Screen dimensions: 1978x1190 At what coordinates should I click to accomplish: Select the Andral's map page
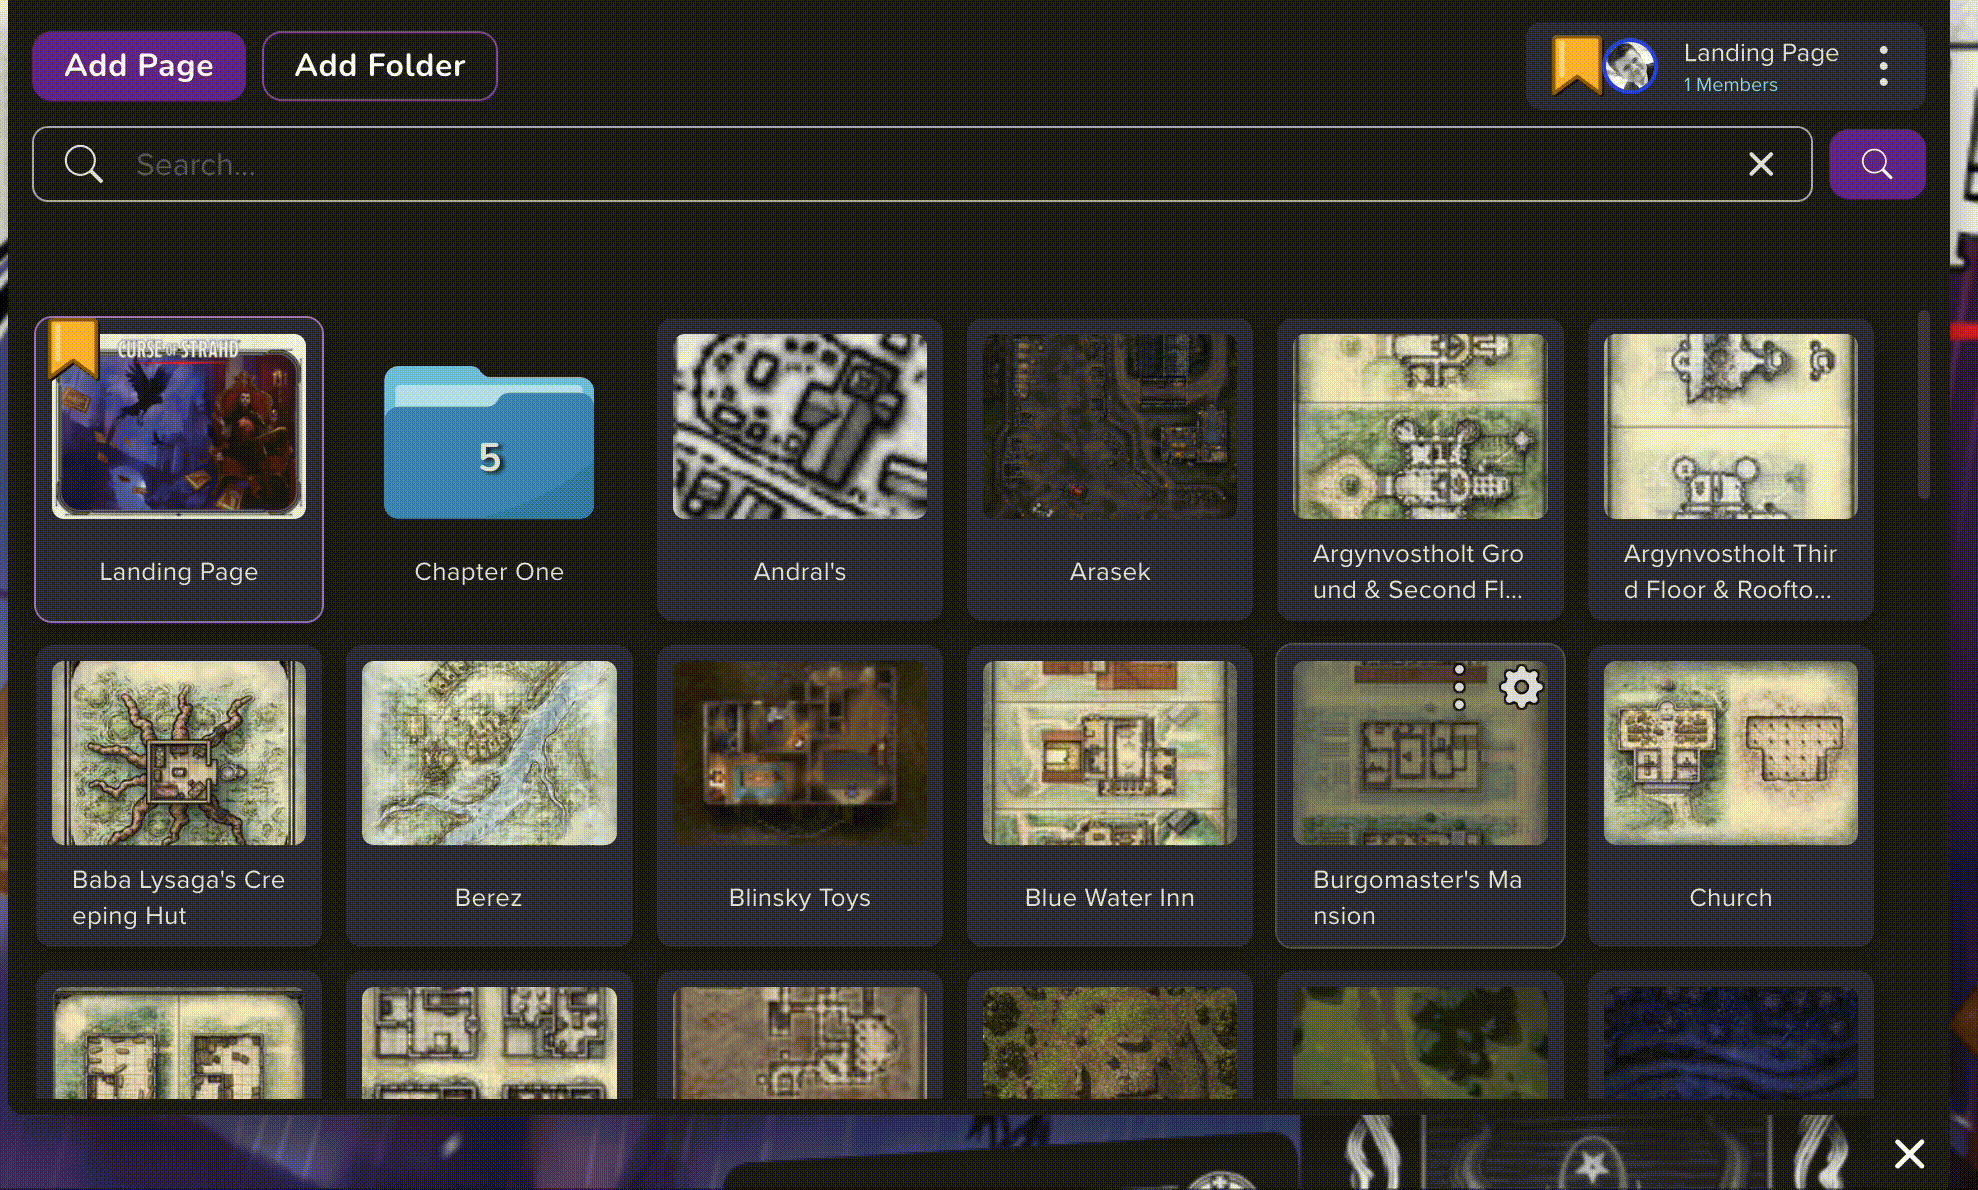pos(800,427)
